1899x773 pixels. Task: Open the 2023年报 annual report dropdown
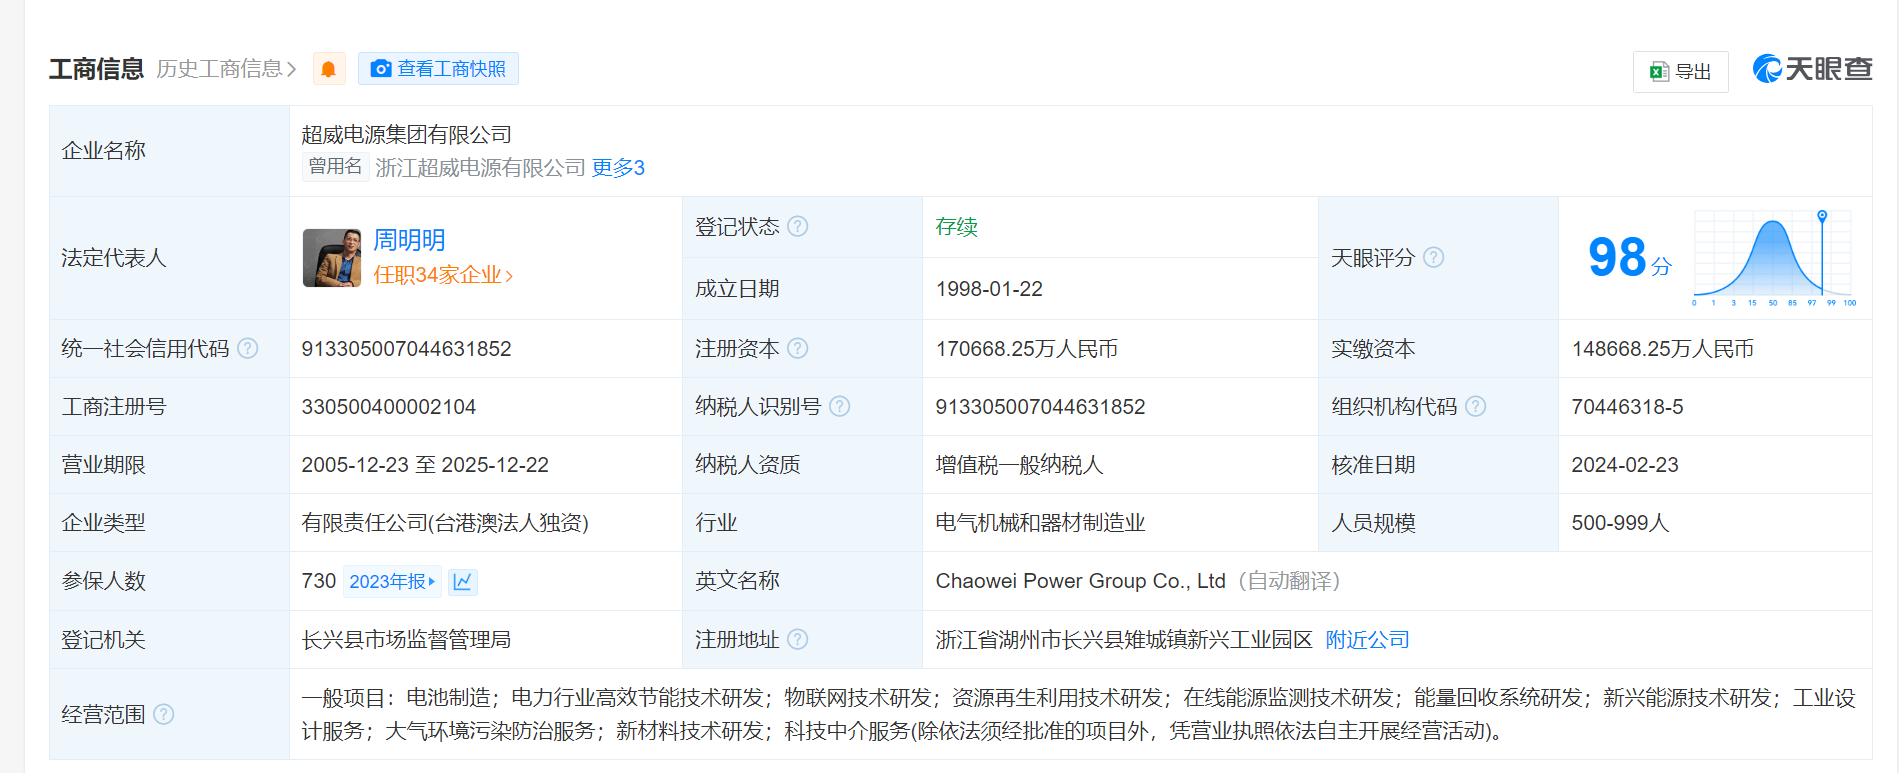click(x=392, y=582)
